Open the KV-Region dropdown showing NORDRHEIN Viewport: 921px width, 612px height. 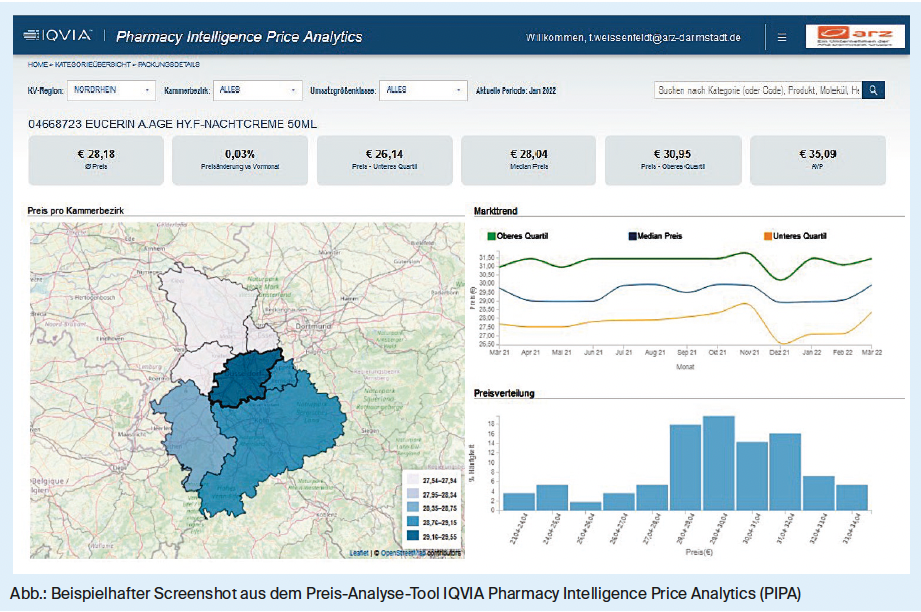(112, 90)
